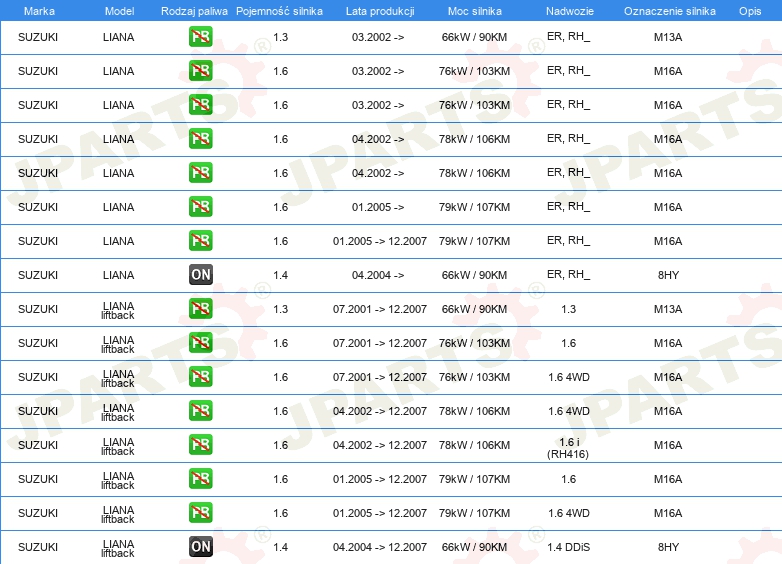Click the Lata produkcji column header
This screenshot has width=782, height=564.
click(x=380, y=11)
